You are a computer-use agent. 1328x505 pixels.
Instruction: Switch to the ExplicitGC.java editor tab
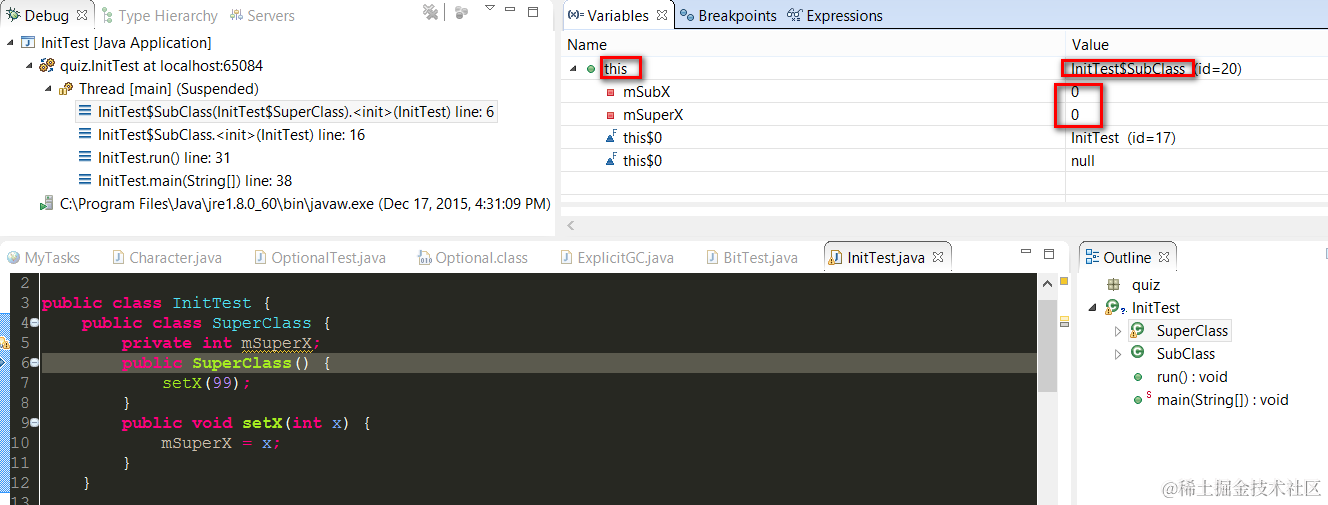pos(617,258)
